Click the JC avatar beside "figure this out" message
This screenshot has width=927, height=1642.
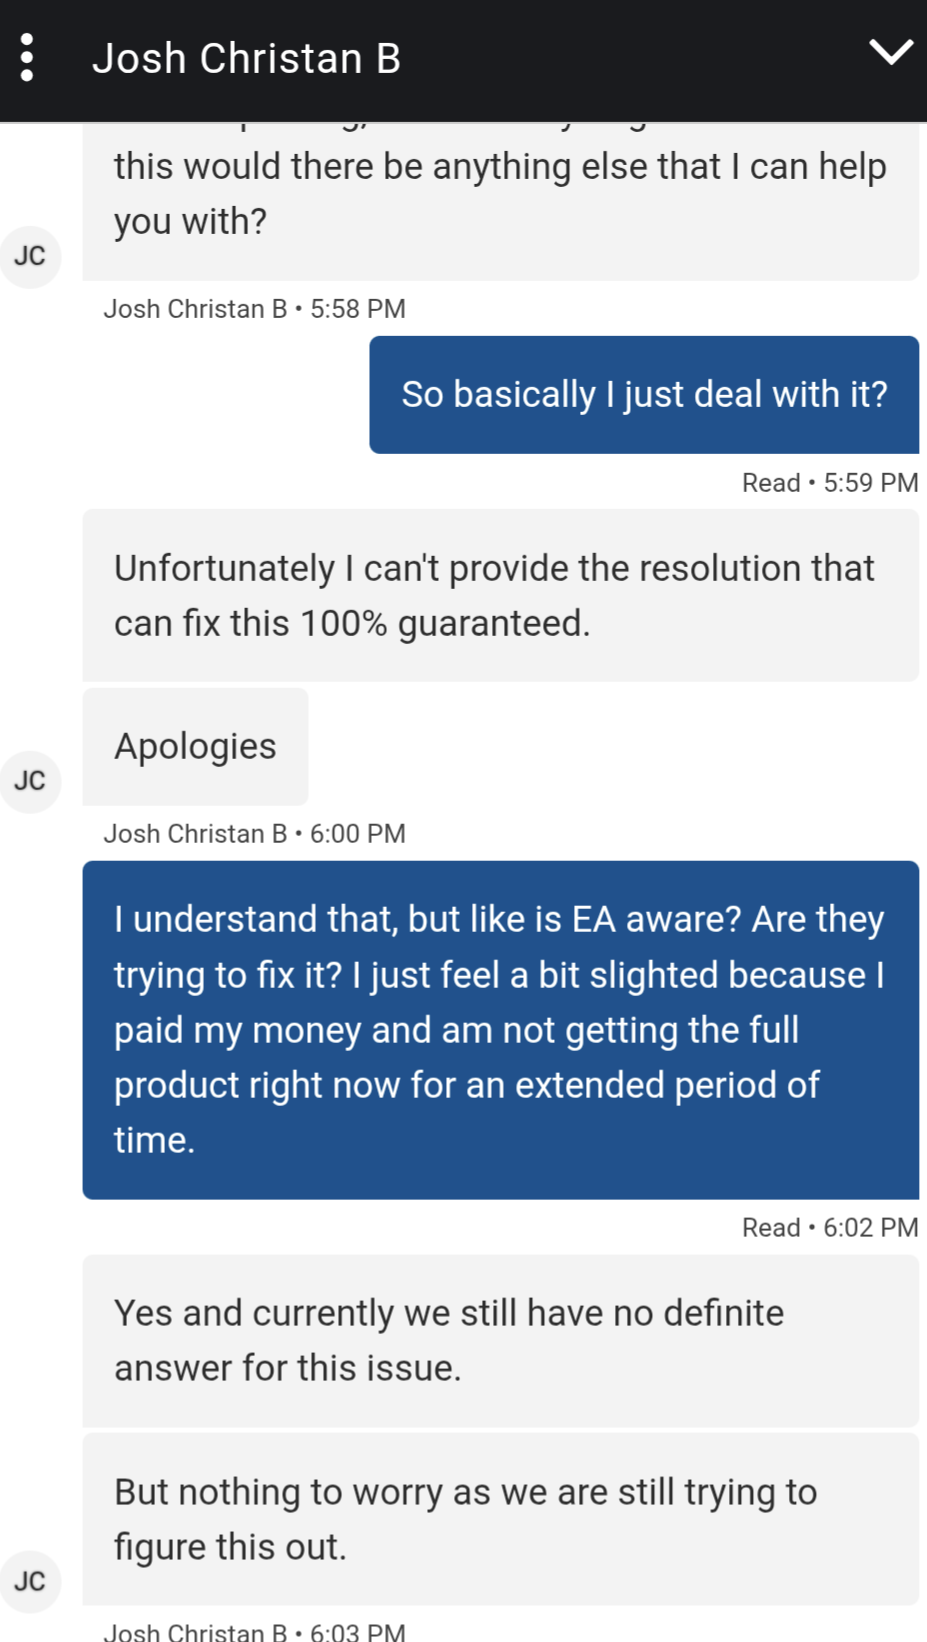tap(30, 1581)
